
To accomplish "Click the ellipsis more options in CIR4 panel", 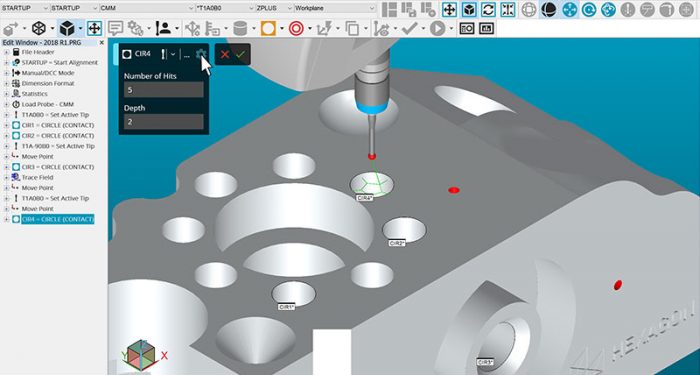I will [187, 55].
